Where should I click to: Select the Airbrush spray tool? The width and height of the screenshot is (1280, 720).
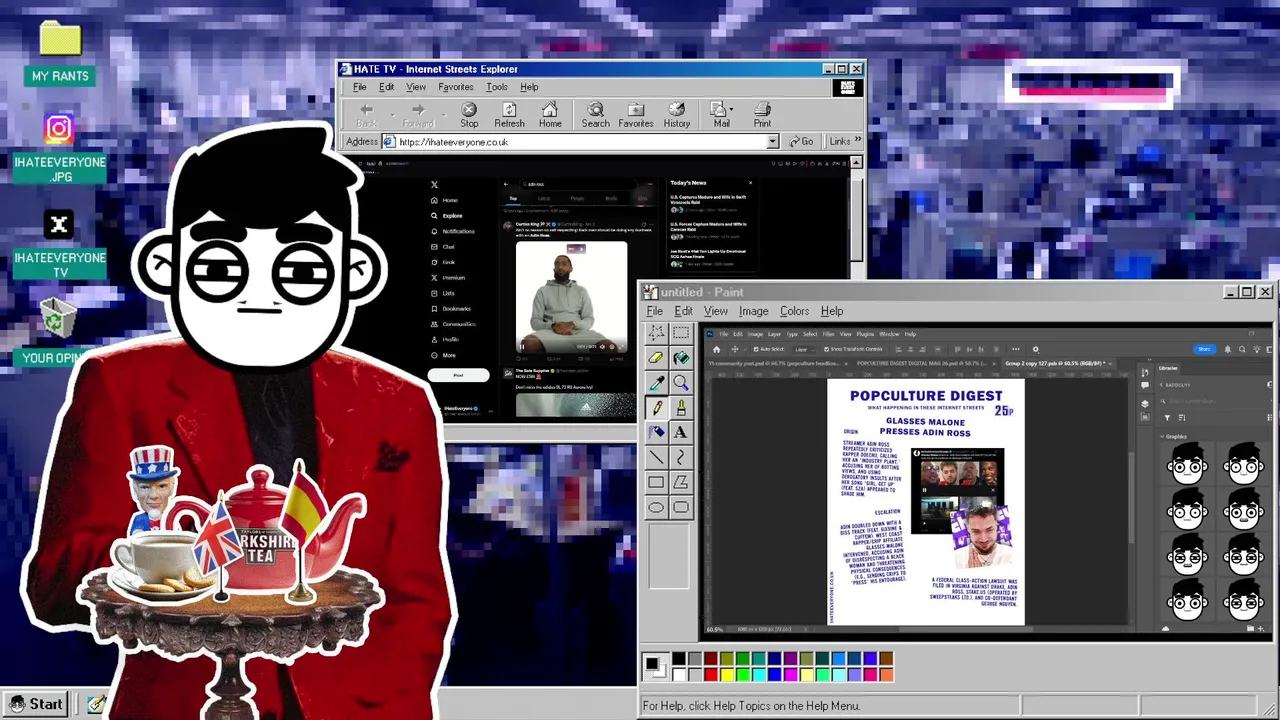656,432
